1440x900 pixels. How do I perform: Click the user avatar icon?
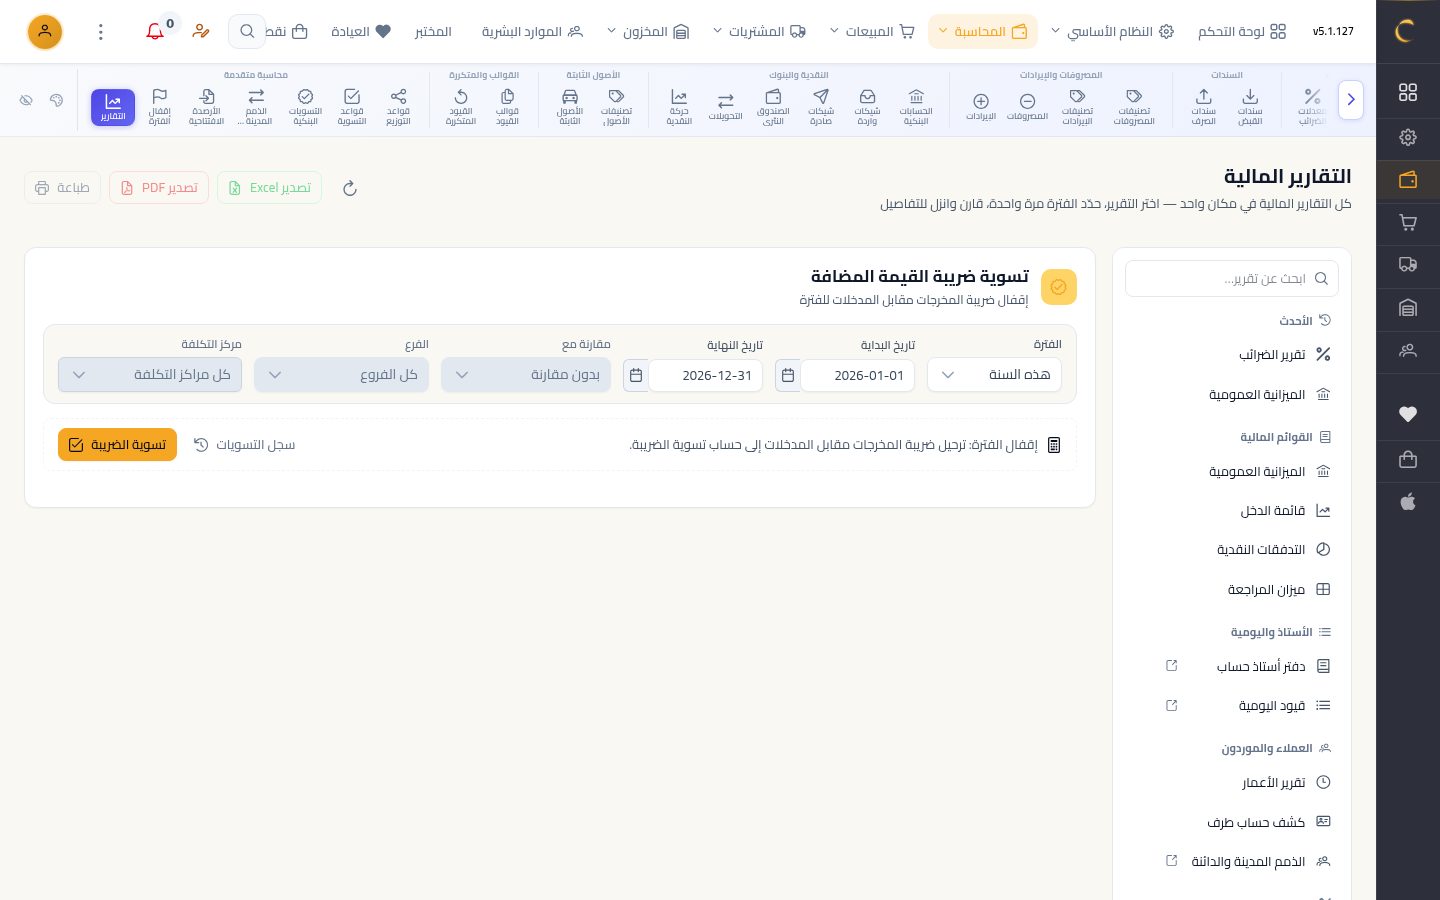click(45, 32)
